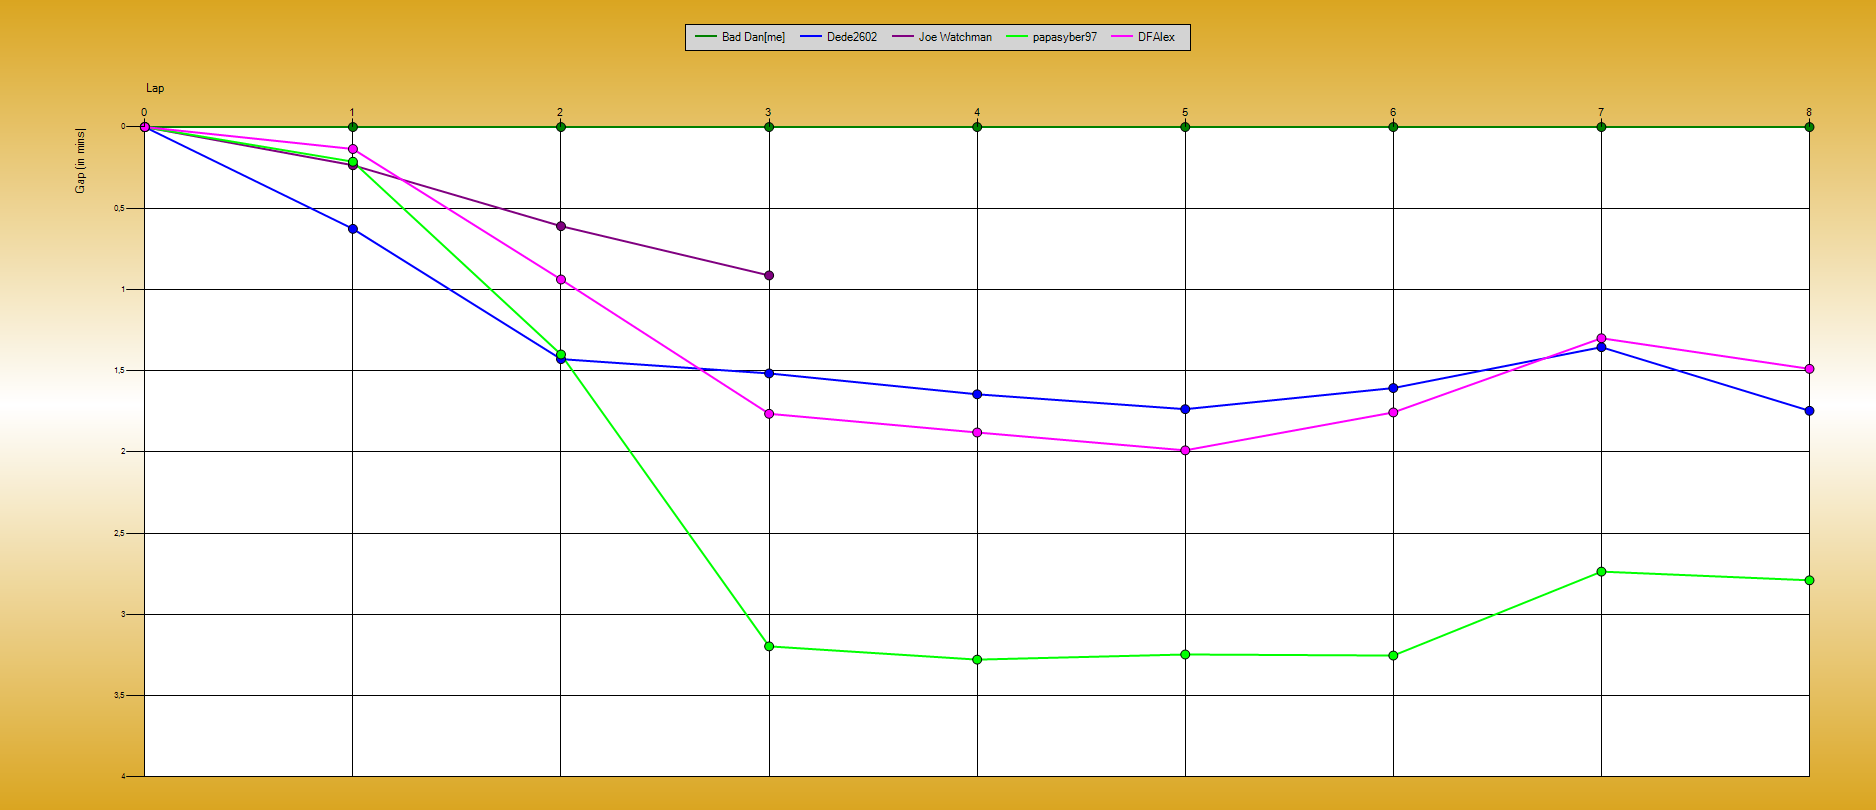The height and width of the screenshot is (810, 1876).
Task: Click DFAlex's magenta point at lap 2
Action: [561, 279]
